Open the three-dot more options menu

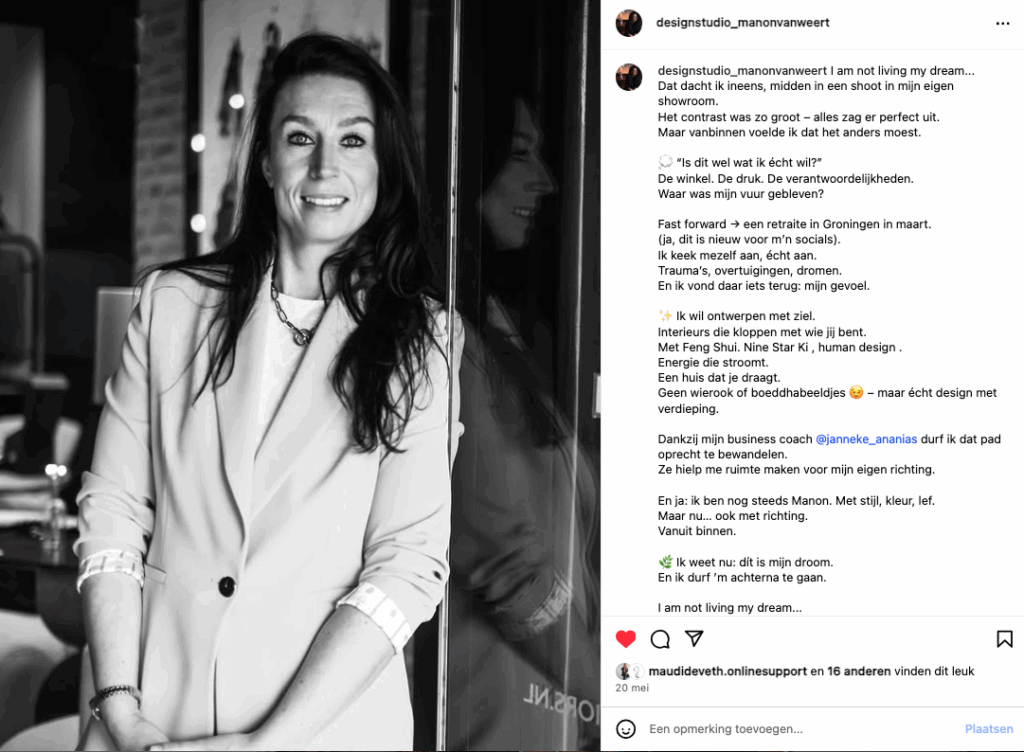pyautogui.click(x=1002, y=24)
